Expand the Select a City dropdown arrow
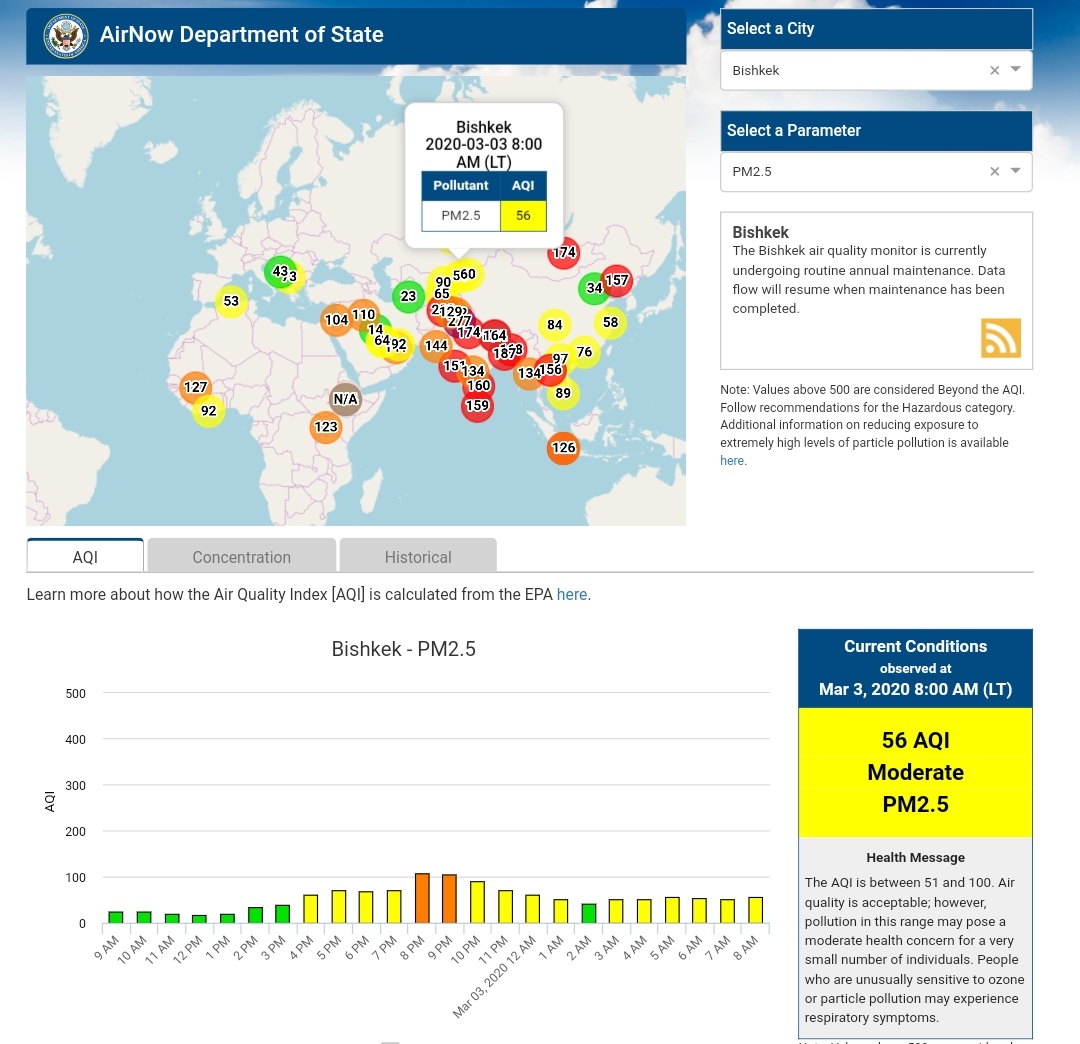Viewport: 1080px width, 1044px height. [1016, 70]
